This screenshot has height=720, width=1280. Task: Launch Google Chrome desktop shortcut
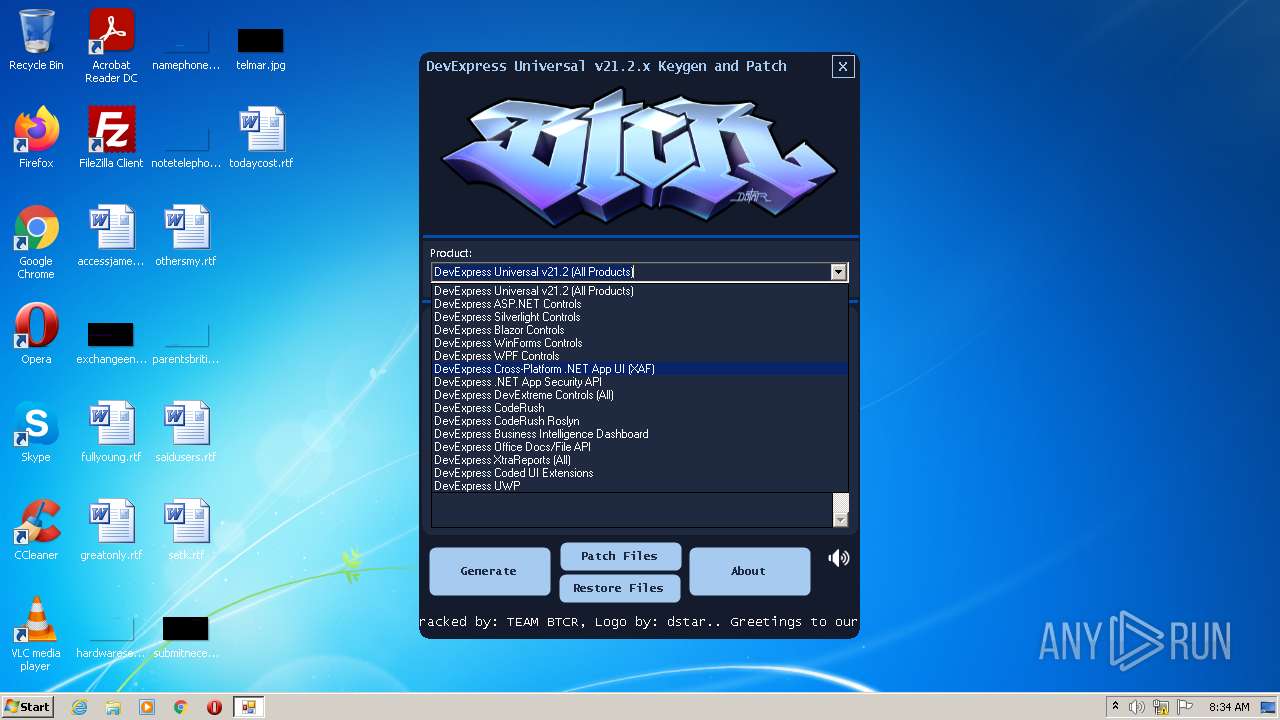point(36,243)
